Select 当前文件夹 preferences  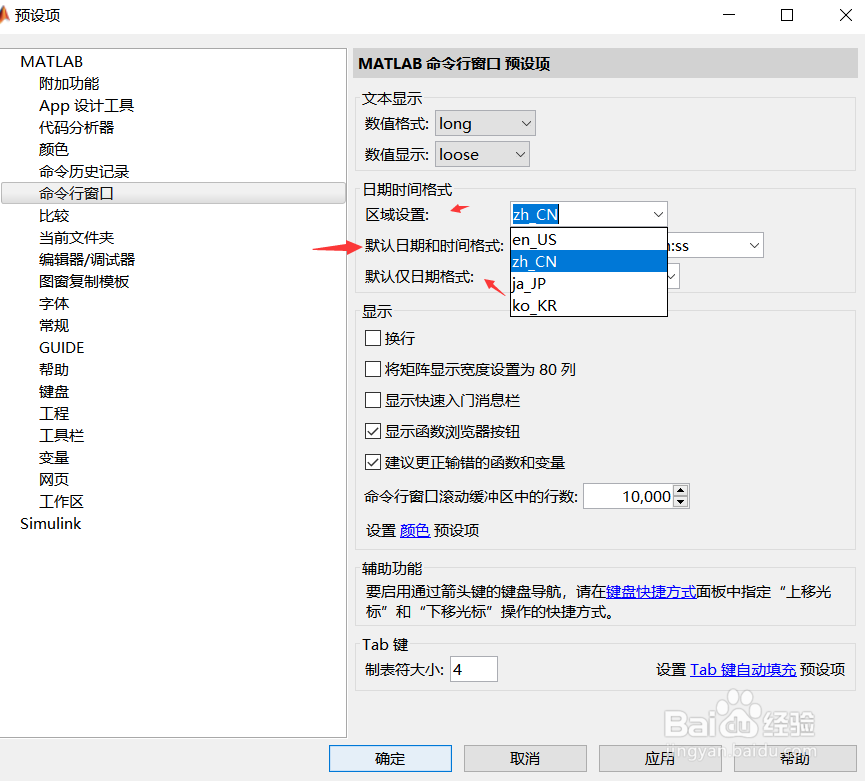76,238
